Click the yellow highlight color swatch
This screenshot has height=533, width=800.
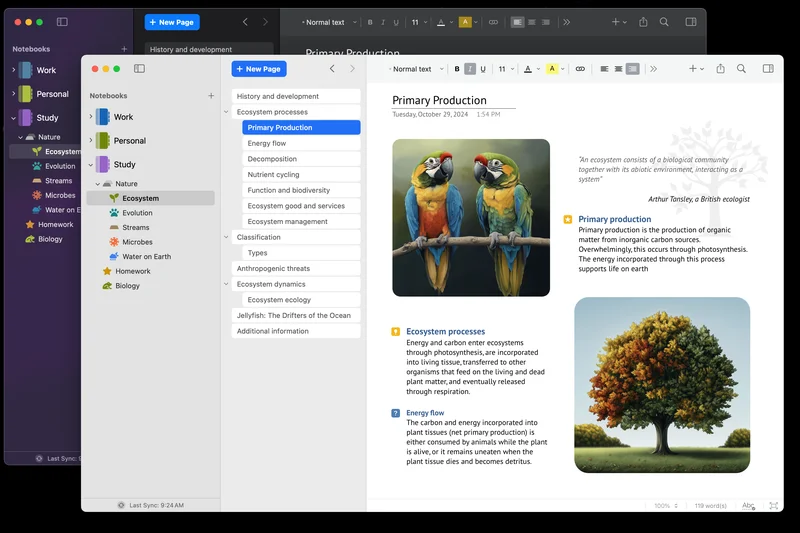552,69
